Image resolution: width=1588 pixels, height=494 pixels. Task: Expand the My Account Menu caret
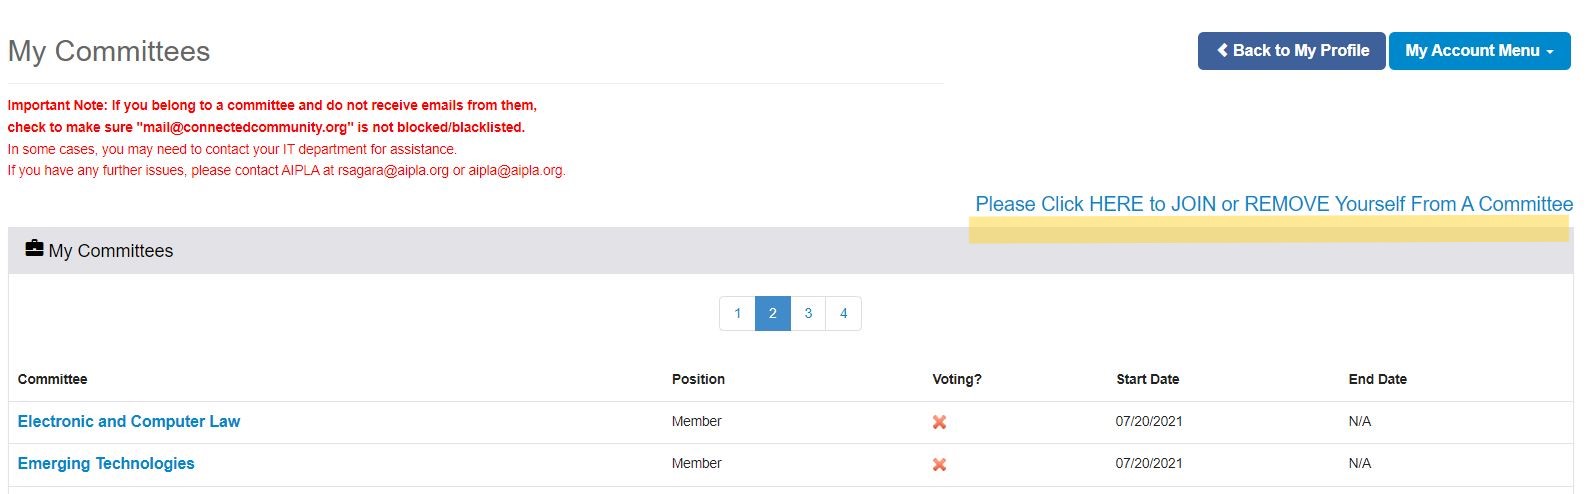[x=1550, y=52]
